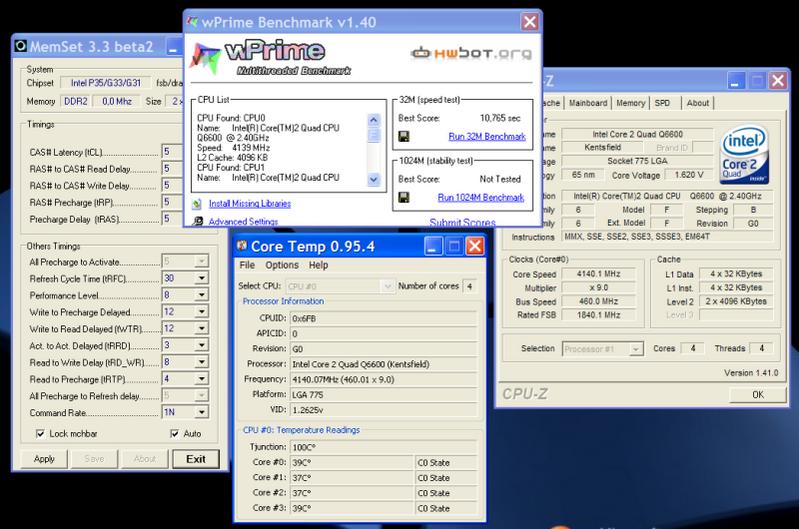Click the Tjunction 100C value
Image resolution: width=799 pixels, height=529 pixels.
[x=384, y=447]
